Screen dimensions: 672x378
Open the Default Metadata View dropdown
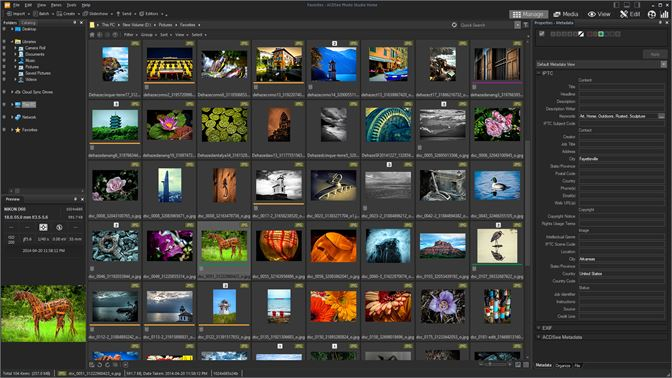coord(663,64)
